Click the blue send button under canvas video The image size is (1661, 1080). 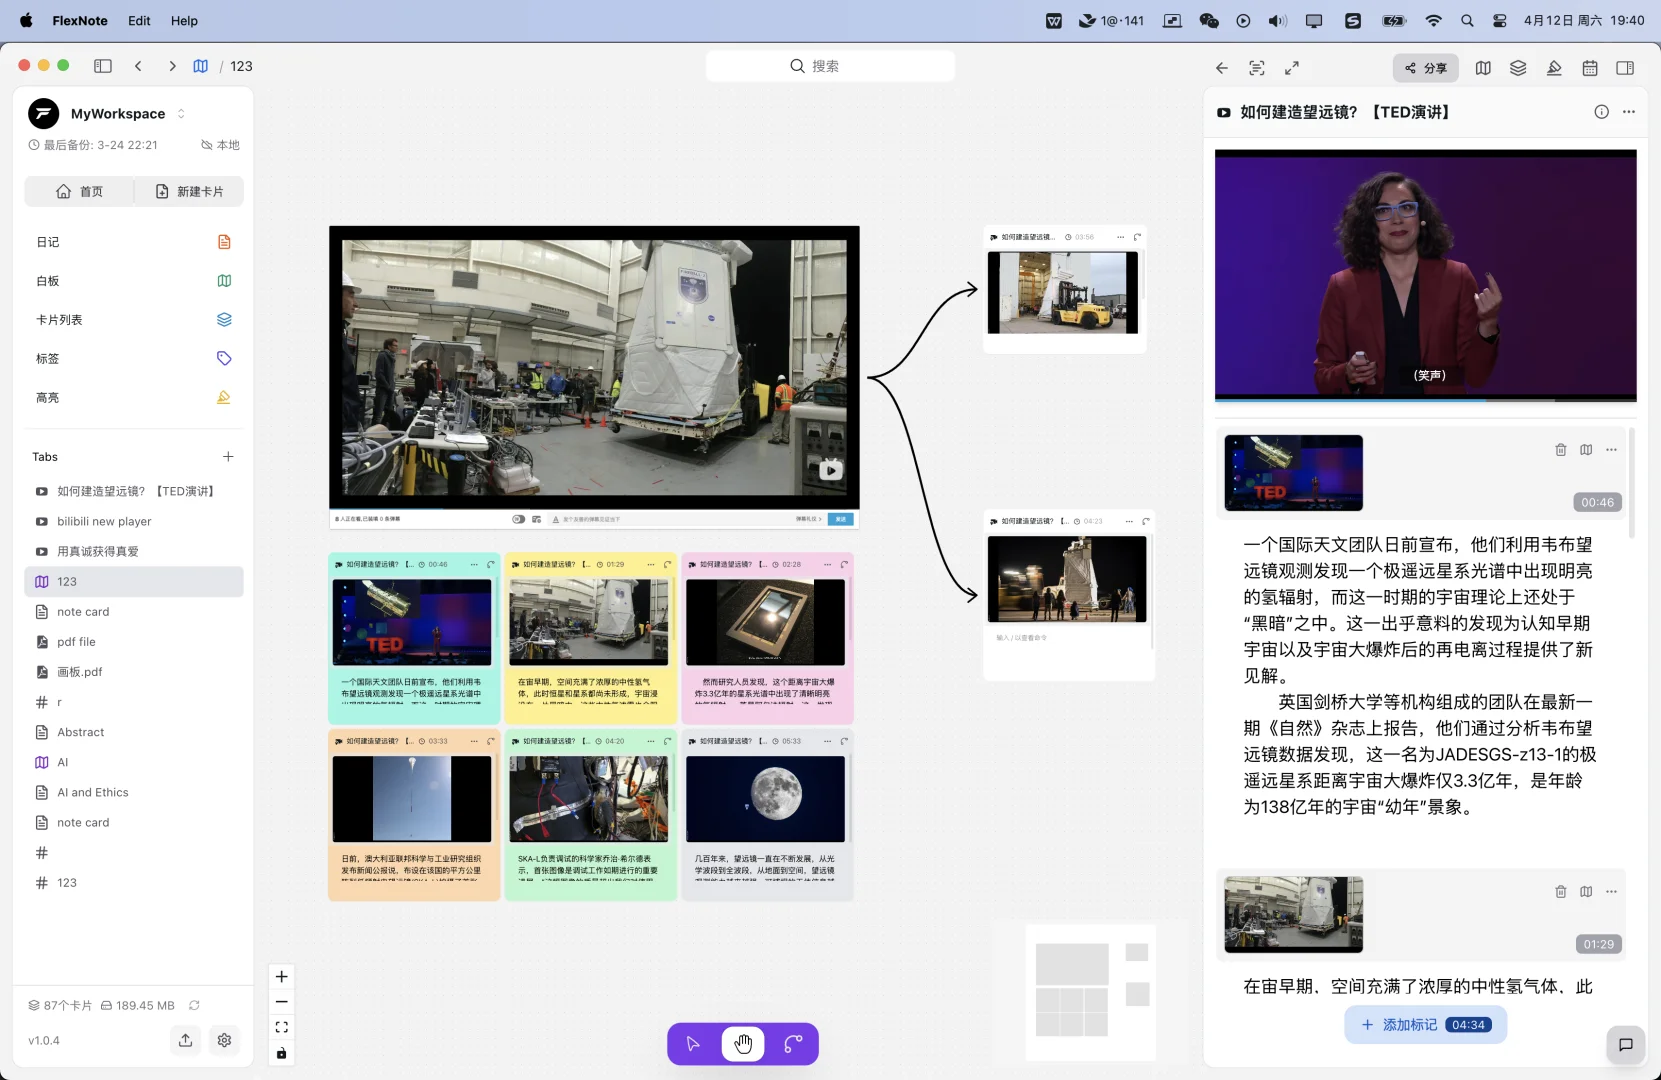pos(841,519)
